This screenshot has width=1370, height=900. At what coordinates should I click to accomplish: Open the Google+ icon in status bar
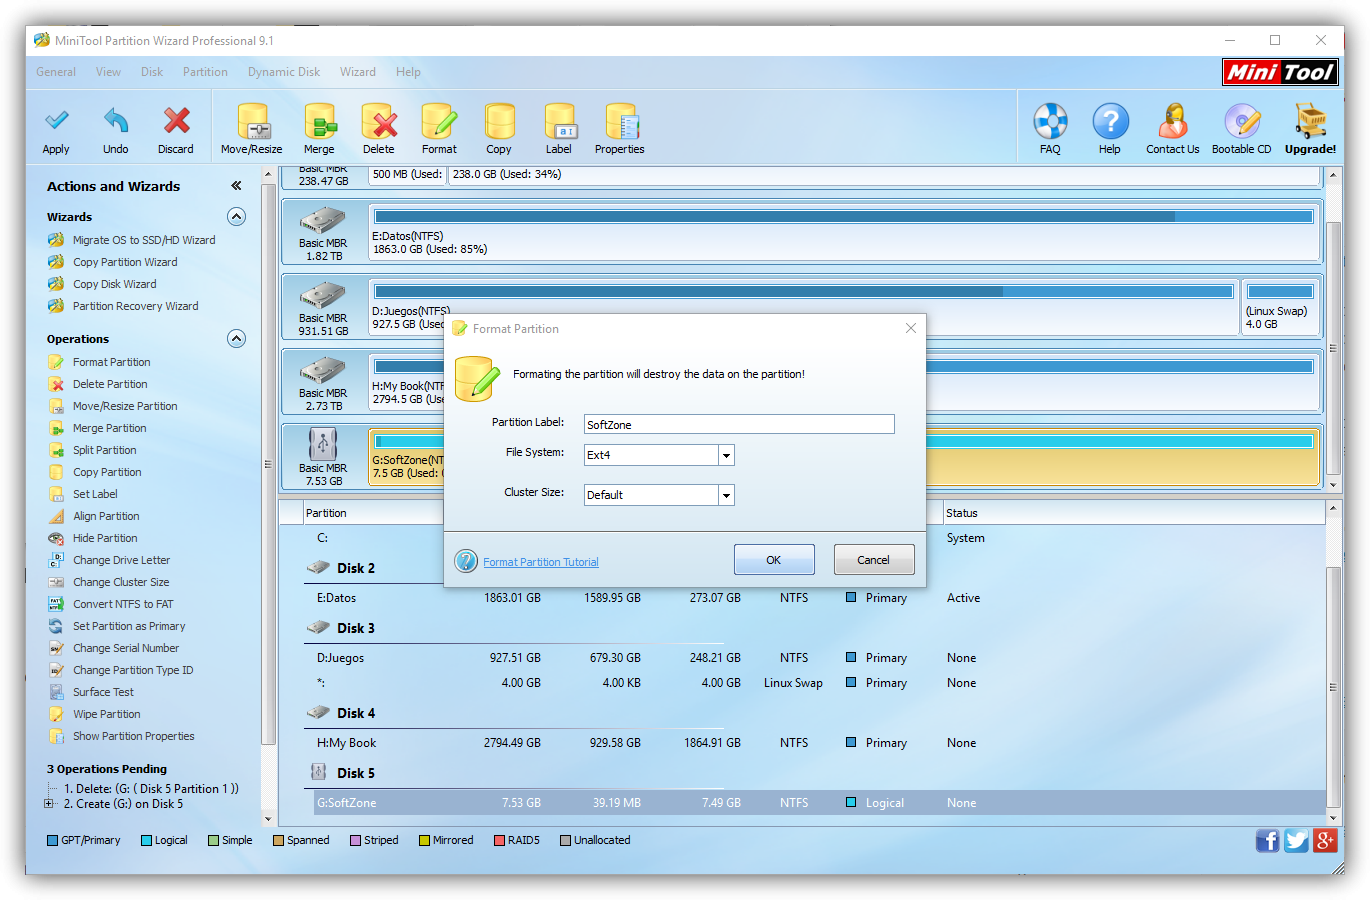coord(1325,841)
